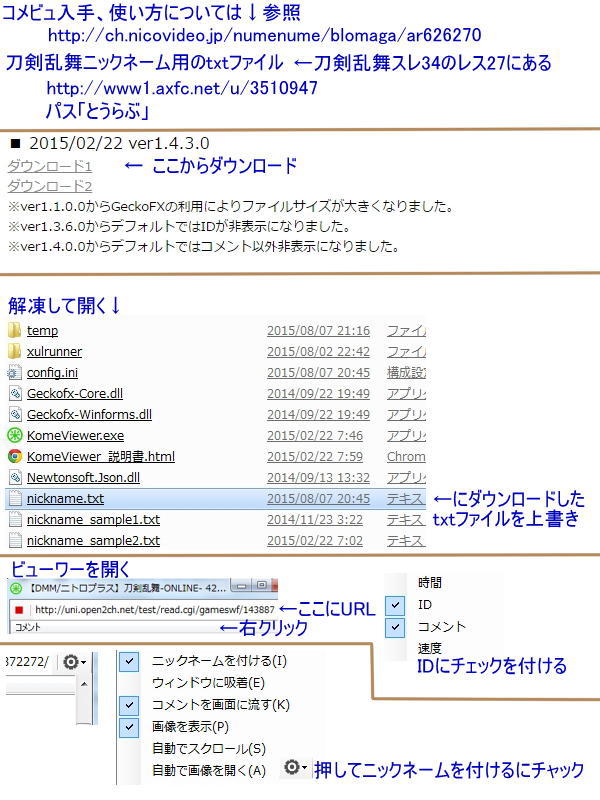Click the Chrom type cell of the html file
The image size is (600, 800).
406,456
